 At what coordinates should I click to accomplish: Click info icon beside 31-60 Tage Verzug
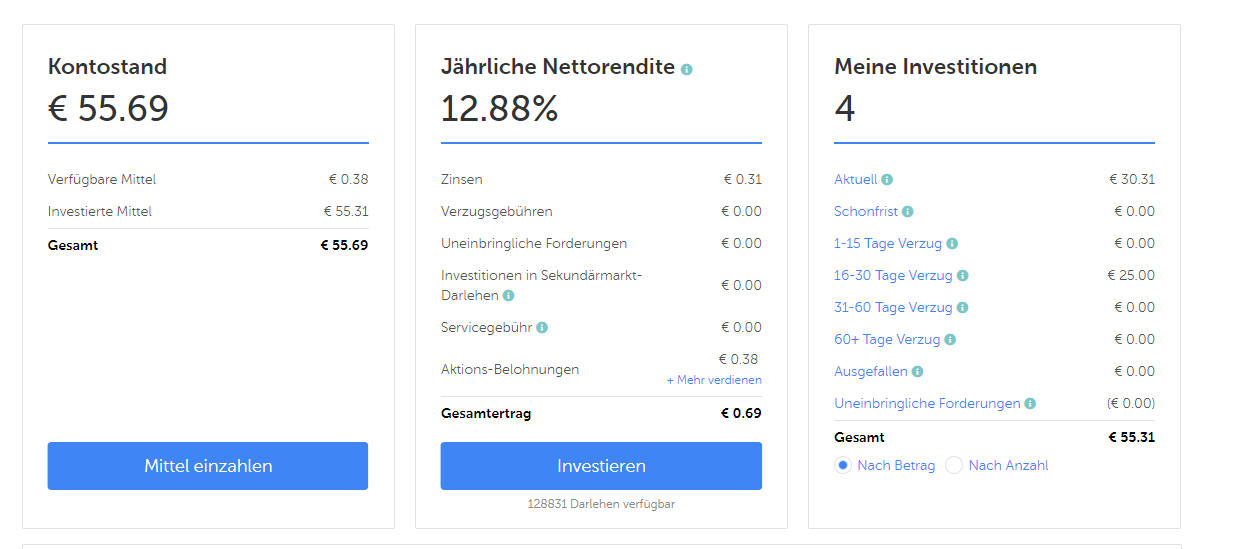pyautogui.click(x=963, y=308)
